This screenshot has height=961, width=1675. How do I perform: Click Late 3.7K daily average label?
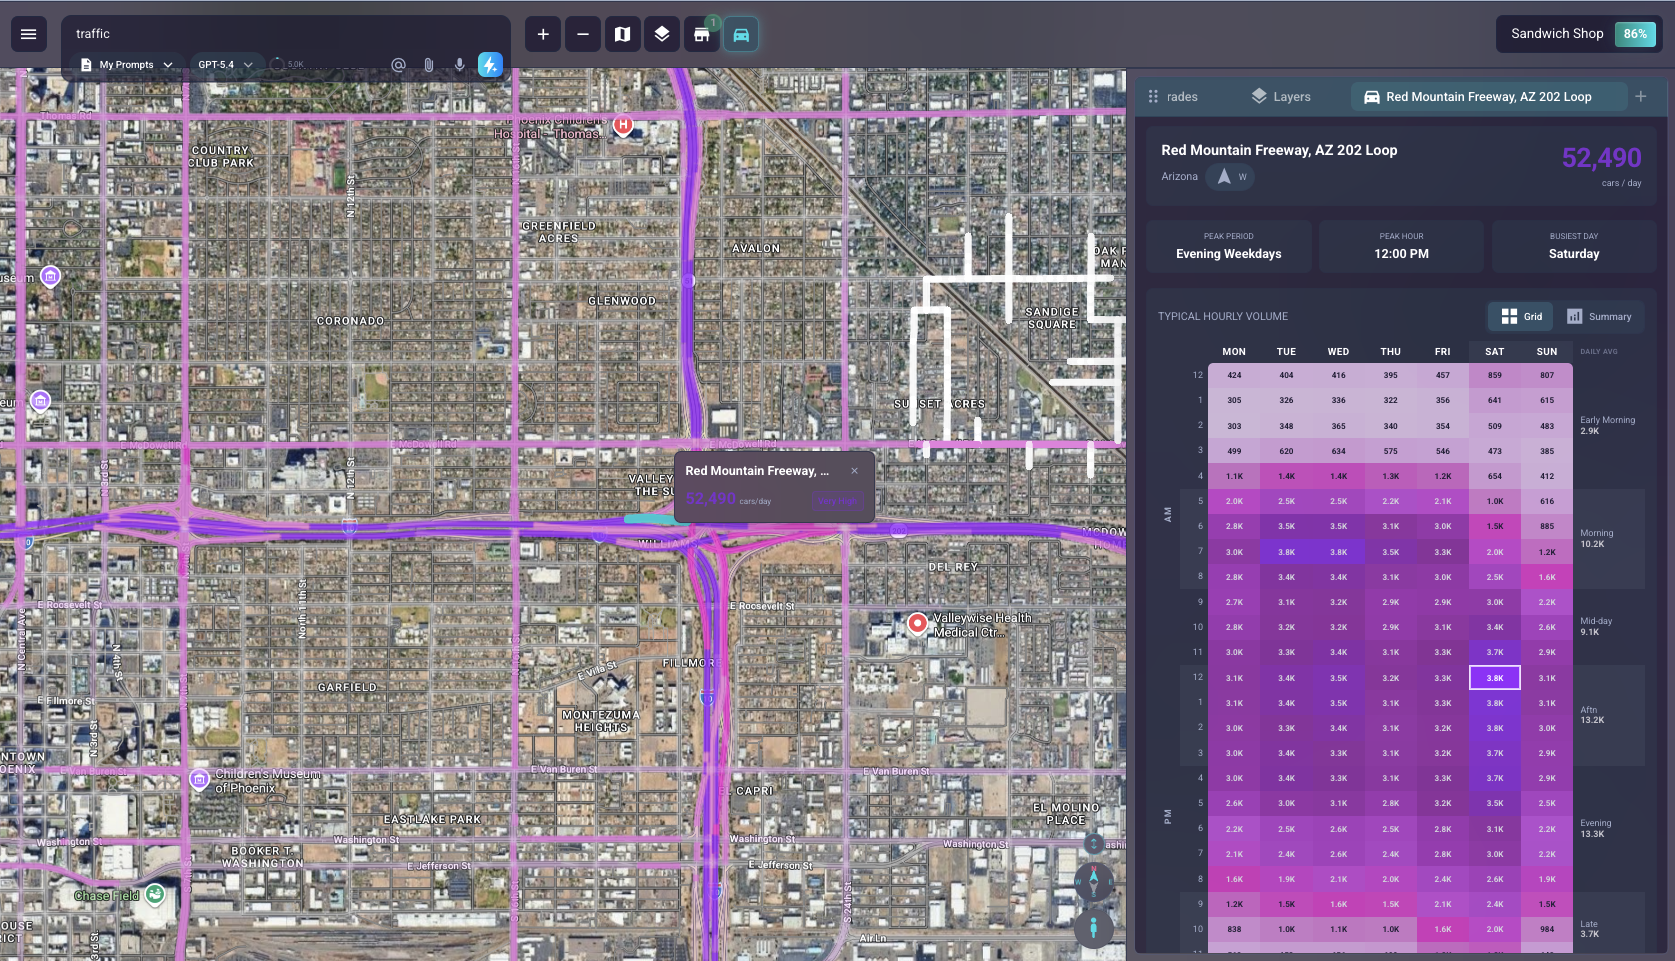[1590, 929]
